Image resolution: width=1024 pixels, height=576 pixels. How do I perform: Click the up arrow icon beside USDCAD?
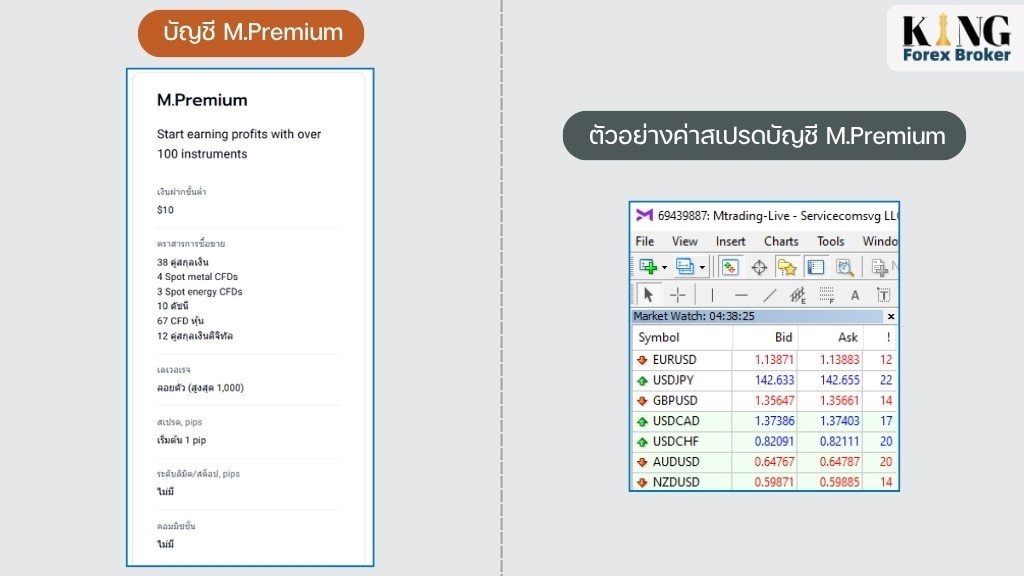(642, 421)
